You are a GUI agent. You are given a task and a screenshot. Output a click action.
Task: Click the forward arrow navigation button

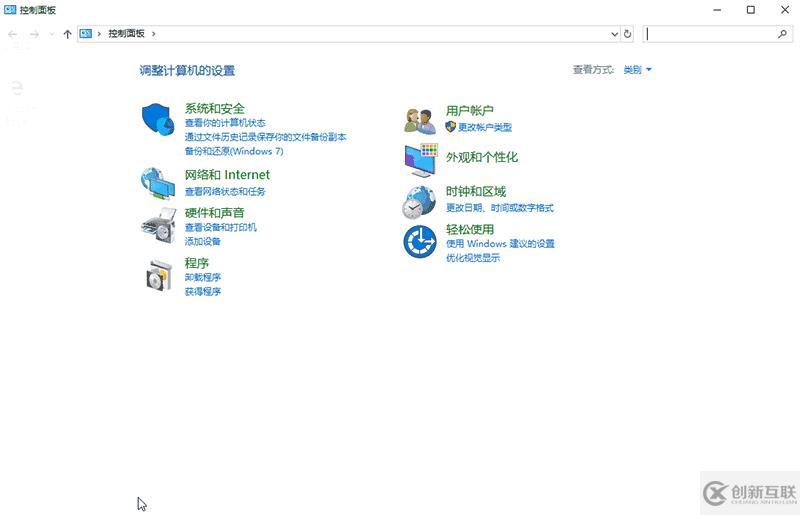pos(34,34)
